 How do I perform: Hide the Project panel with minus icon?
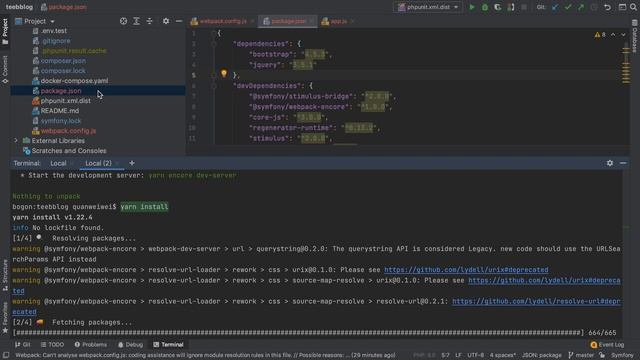pos(179,21)
